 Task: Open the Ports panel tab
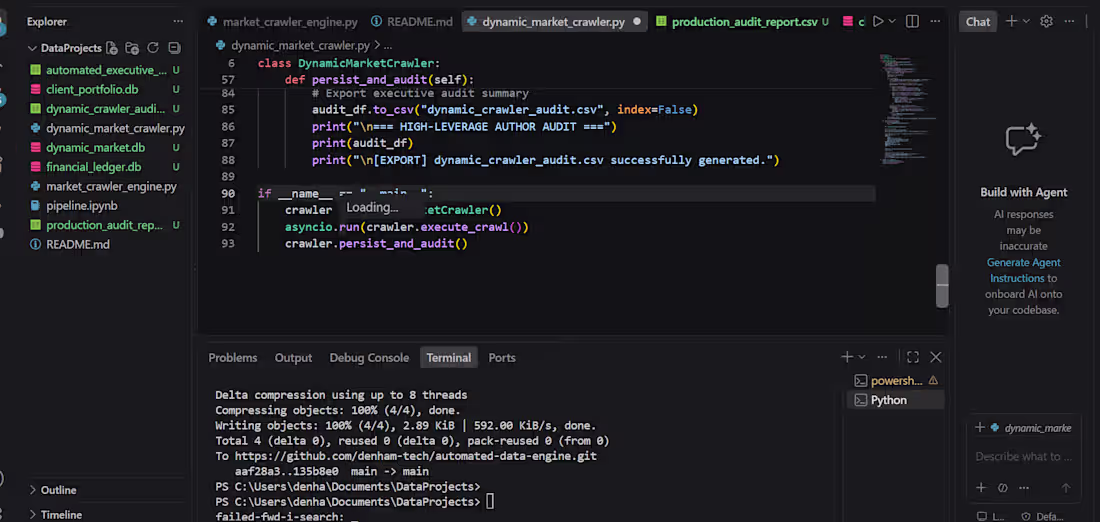(x=502, y=357)
